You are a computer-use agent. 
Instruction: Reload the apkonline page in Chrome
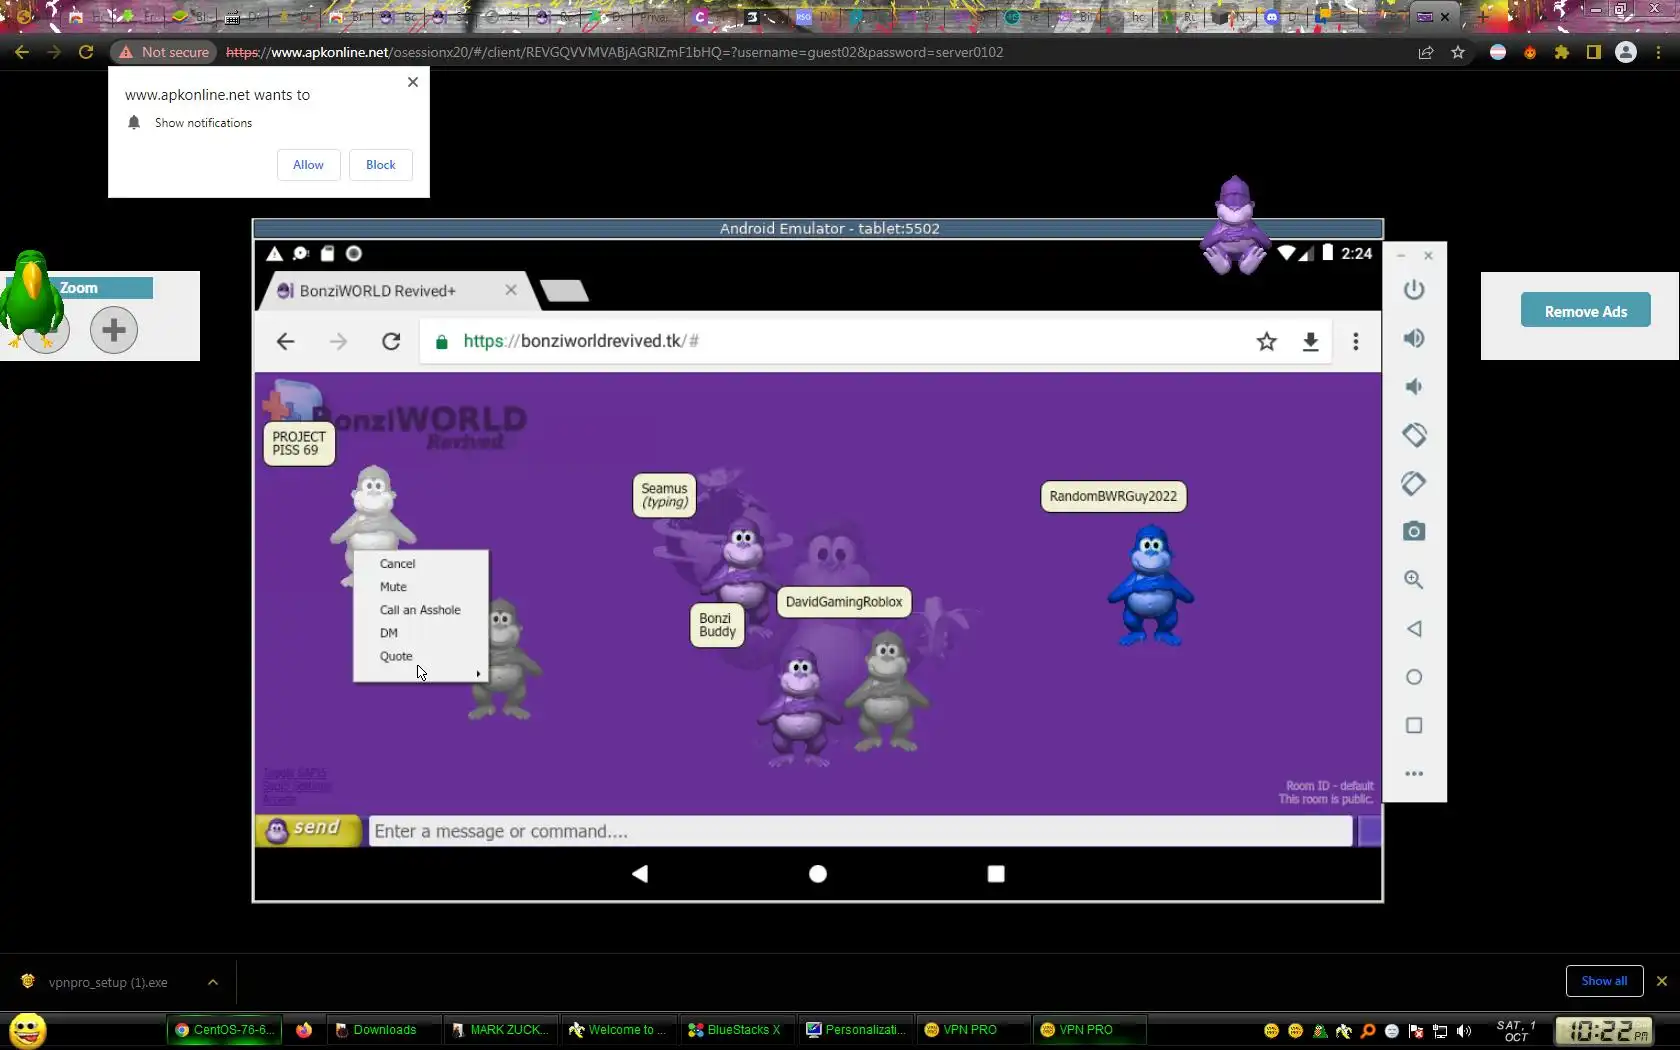[x=86, y=52]
